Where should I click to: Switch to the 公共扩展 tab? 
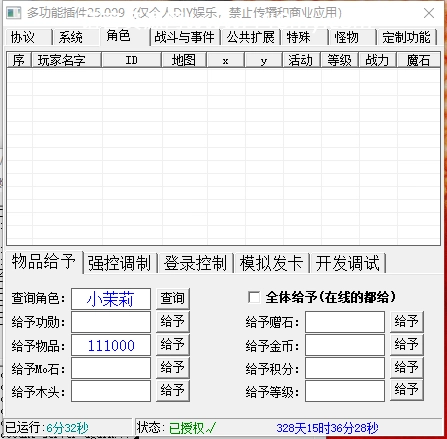(251, 37)
